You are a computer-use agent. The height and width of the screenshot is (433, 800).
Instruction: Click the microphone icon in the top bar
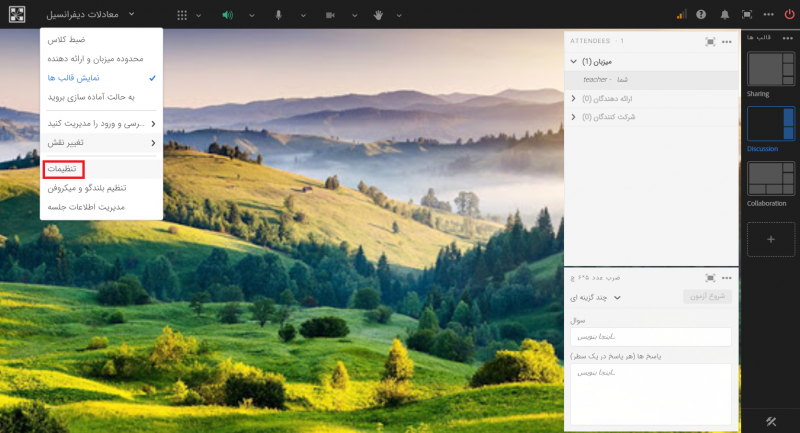(x=278, y=15)
